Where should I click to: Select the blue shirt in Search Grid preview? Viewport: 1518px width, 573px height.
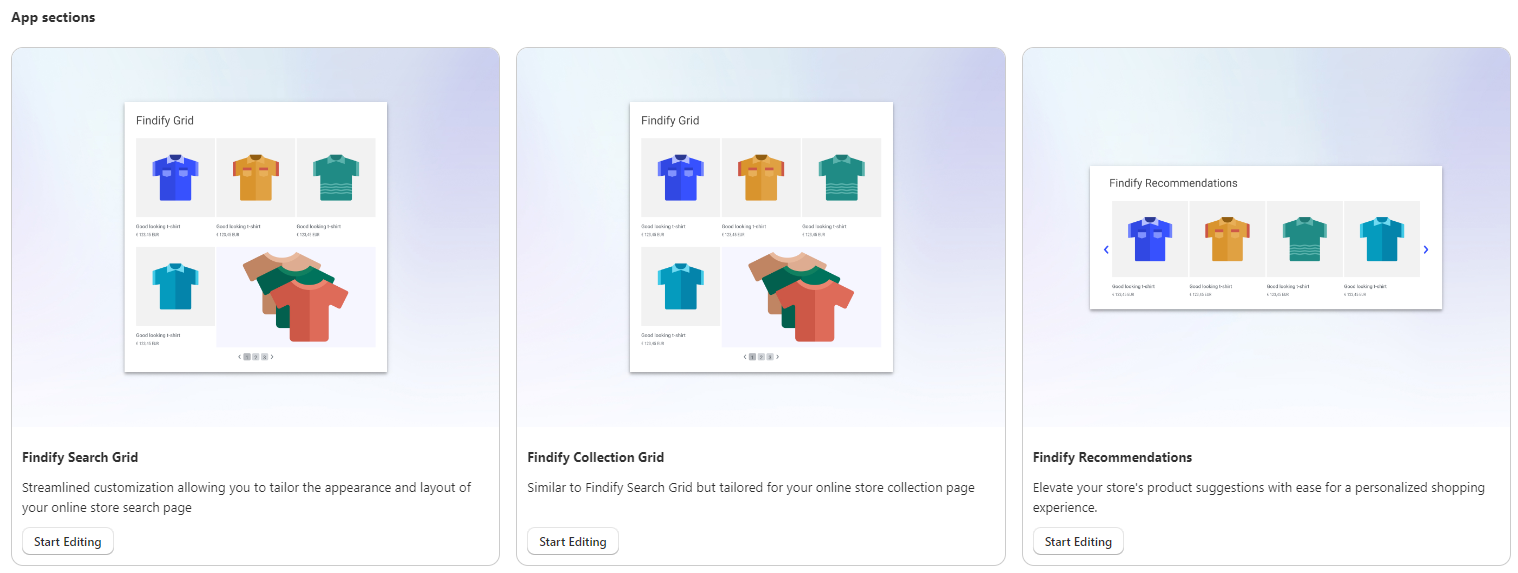176,178
